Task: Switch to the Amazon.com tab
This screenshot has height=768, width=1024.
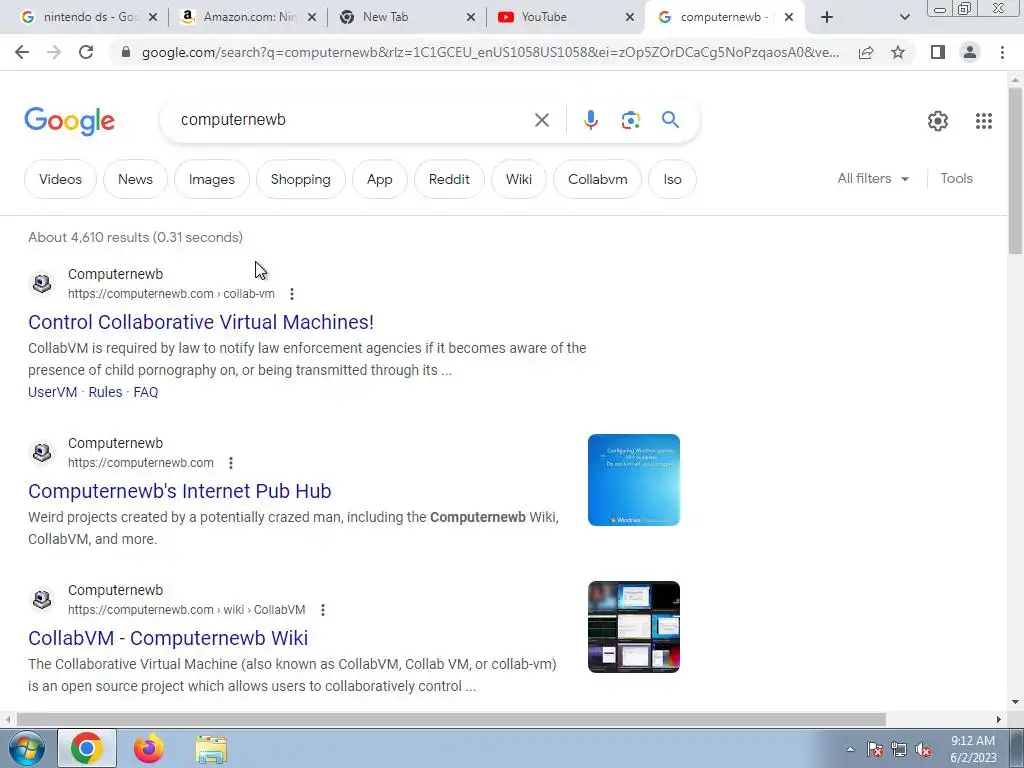Action: click(249, 17)
